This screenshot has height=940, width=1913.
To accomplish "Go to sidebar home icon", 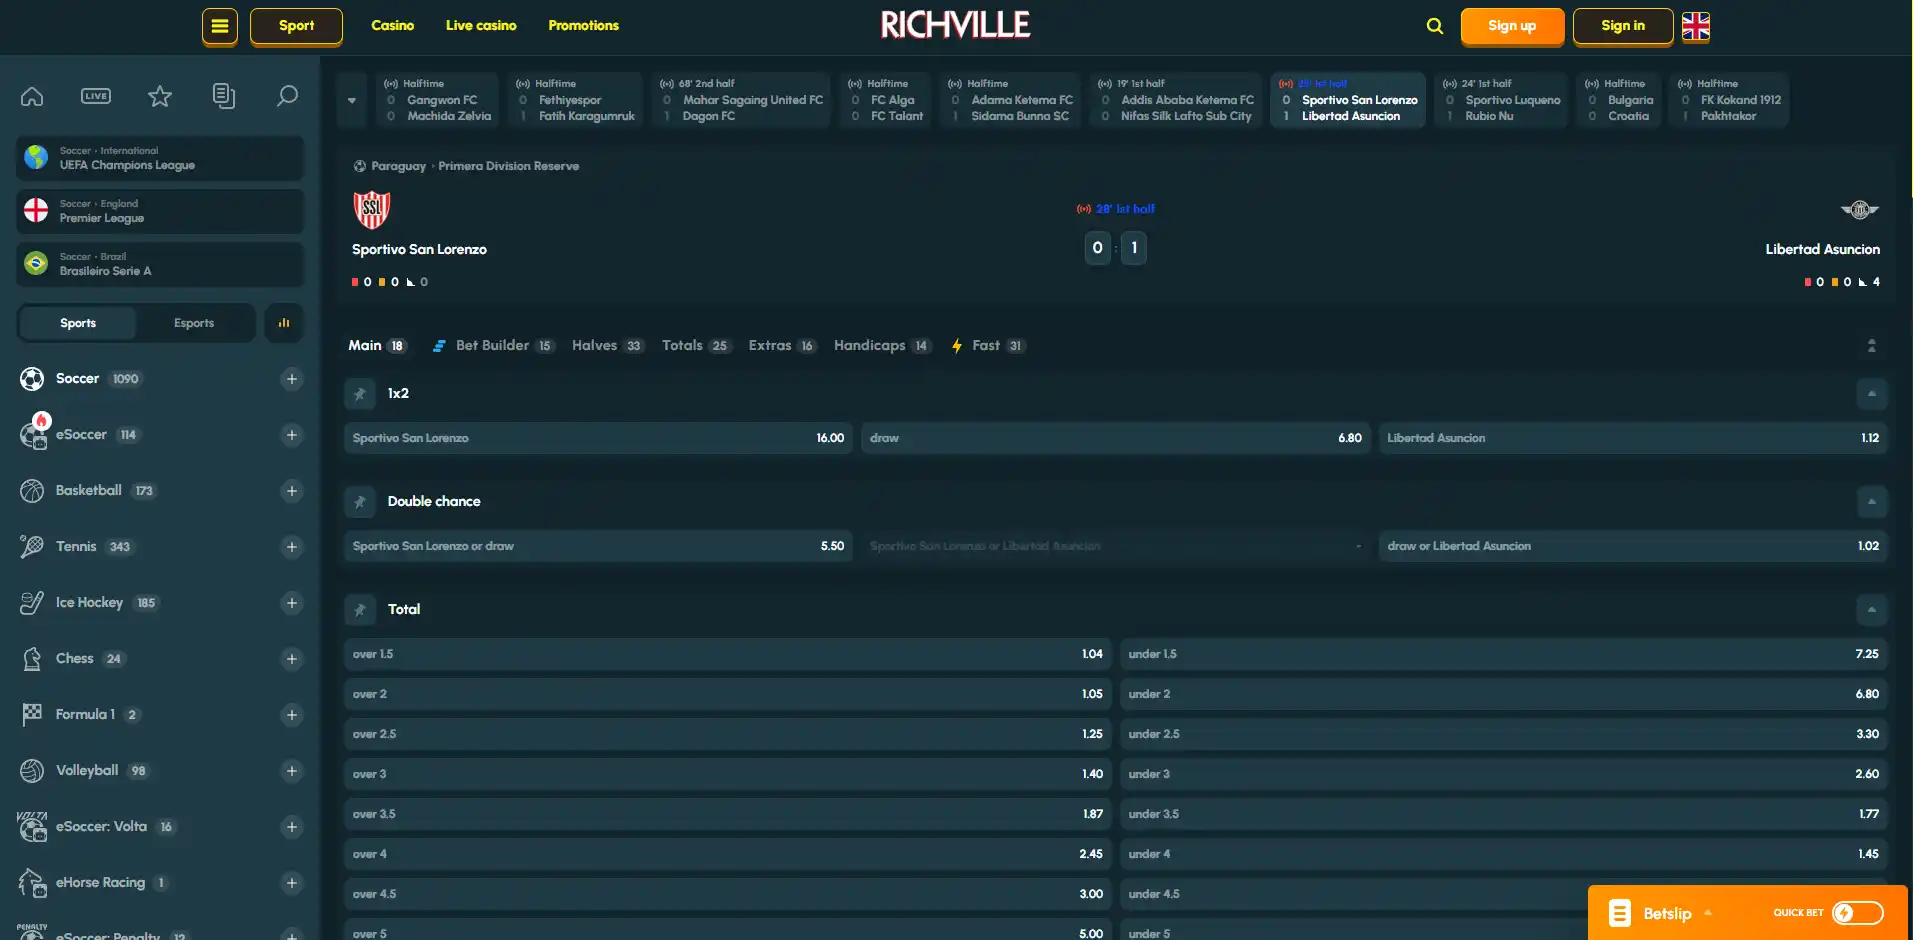I will [x=32, y=96].
